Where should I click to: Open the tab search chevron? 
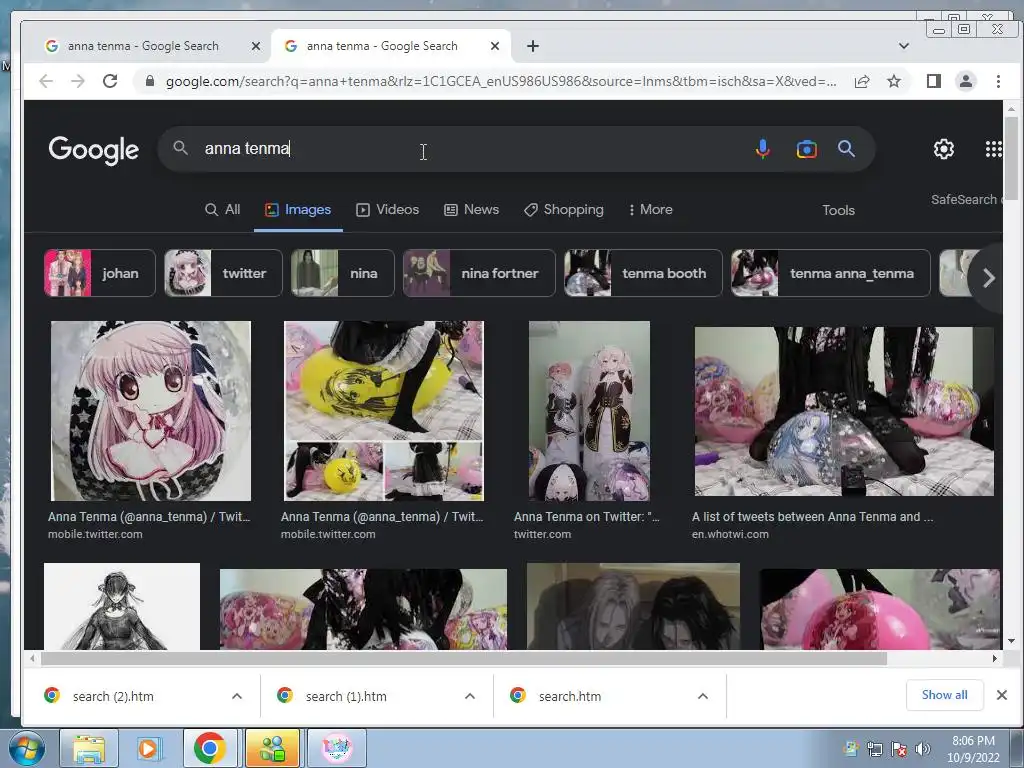(x=904, y=46)
